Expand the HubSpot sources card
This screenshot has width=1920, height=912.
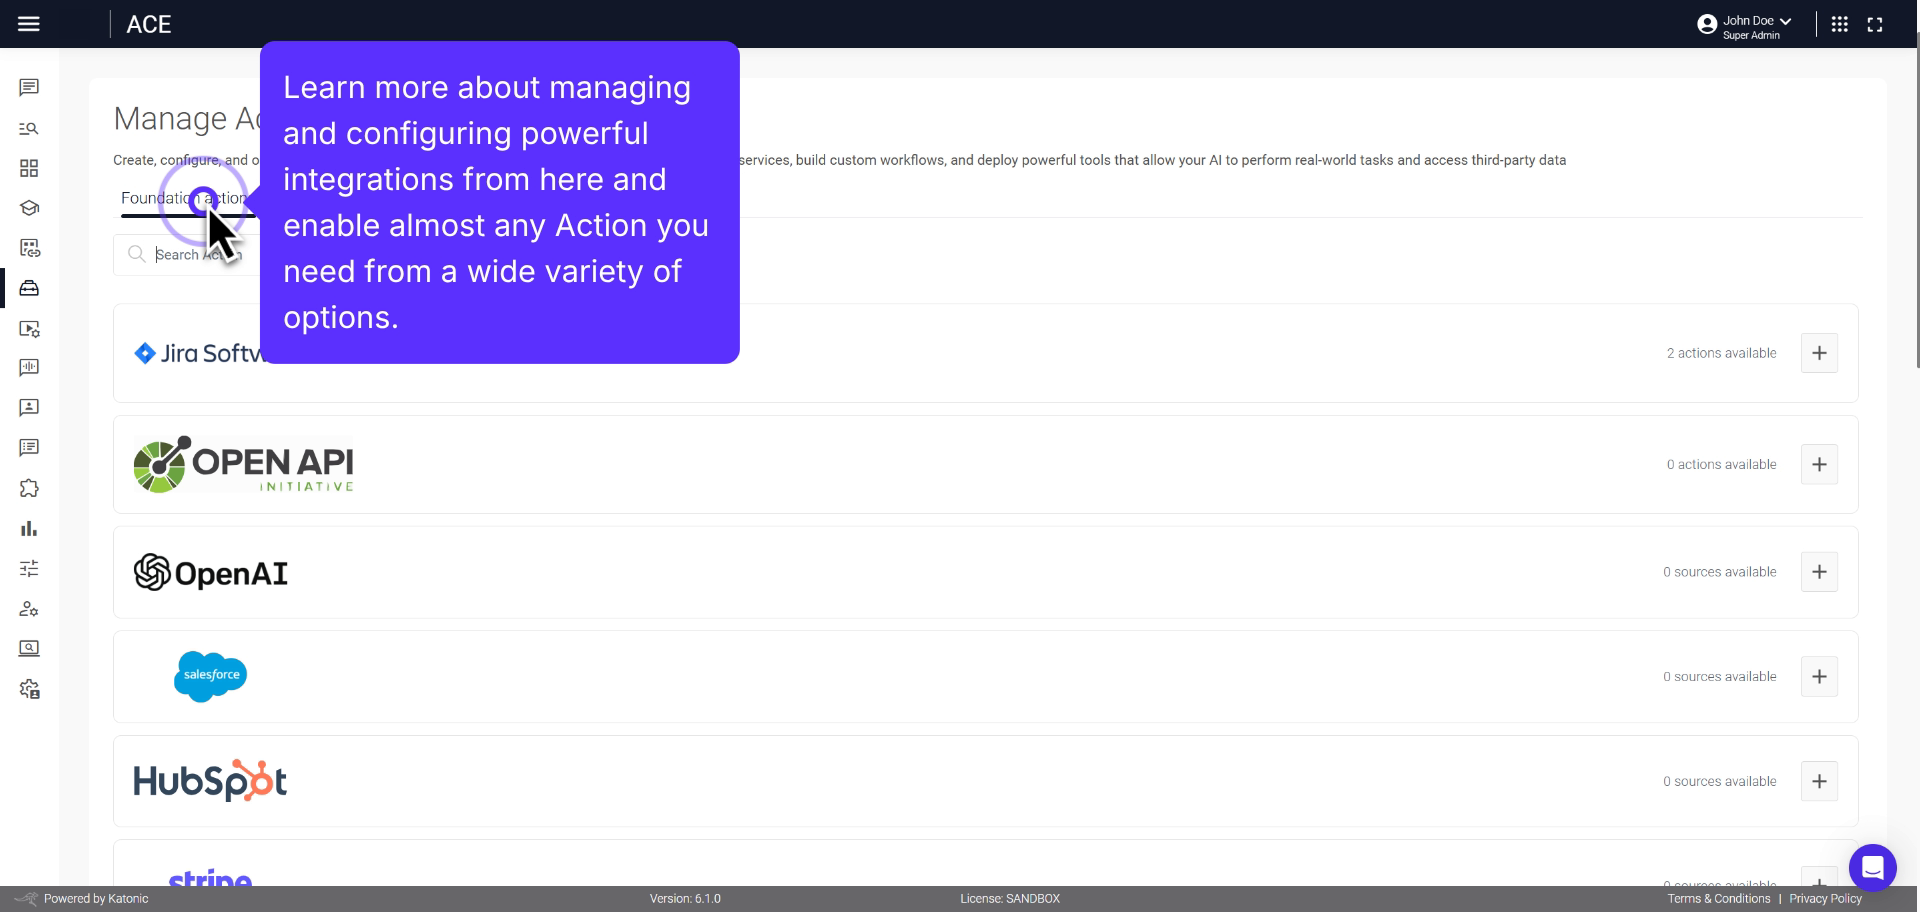tap(1820, 781)
